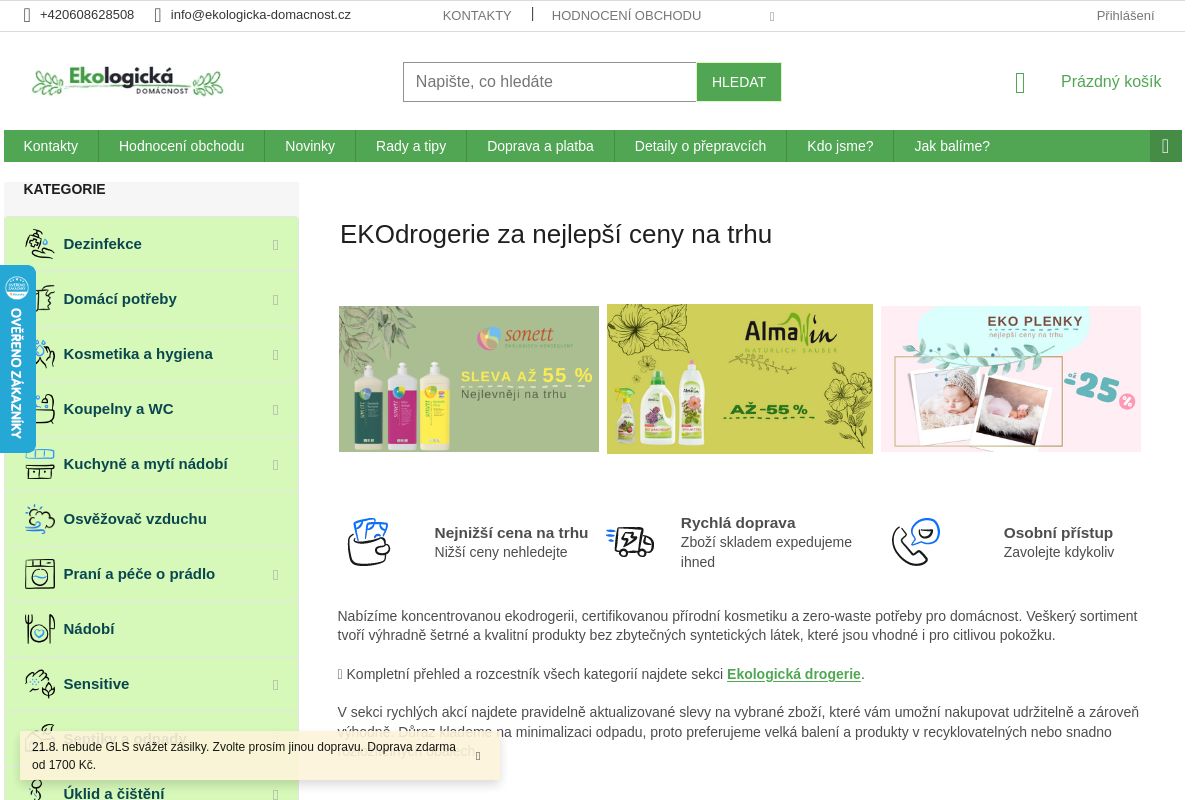Open the Kdo jsme? menu item
The image size is (1200, 800).
coord(840,146)
